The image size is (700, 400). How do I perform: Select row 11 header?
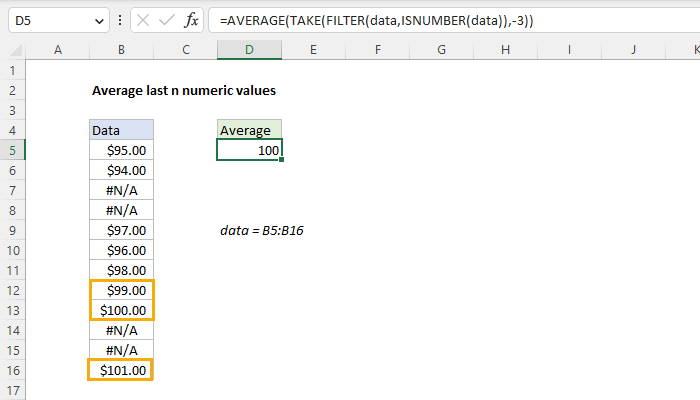point(12,271)
